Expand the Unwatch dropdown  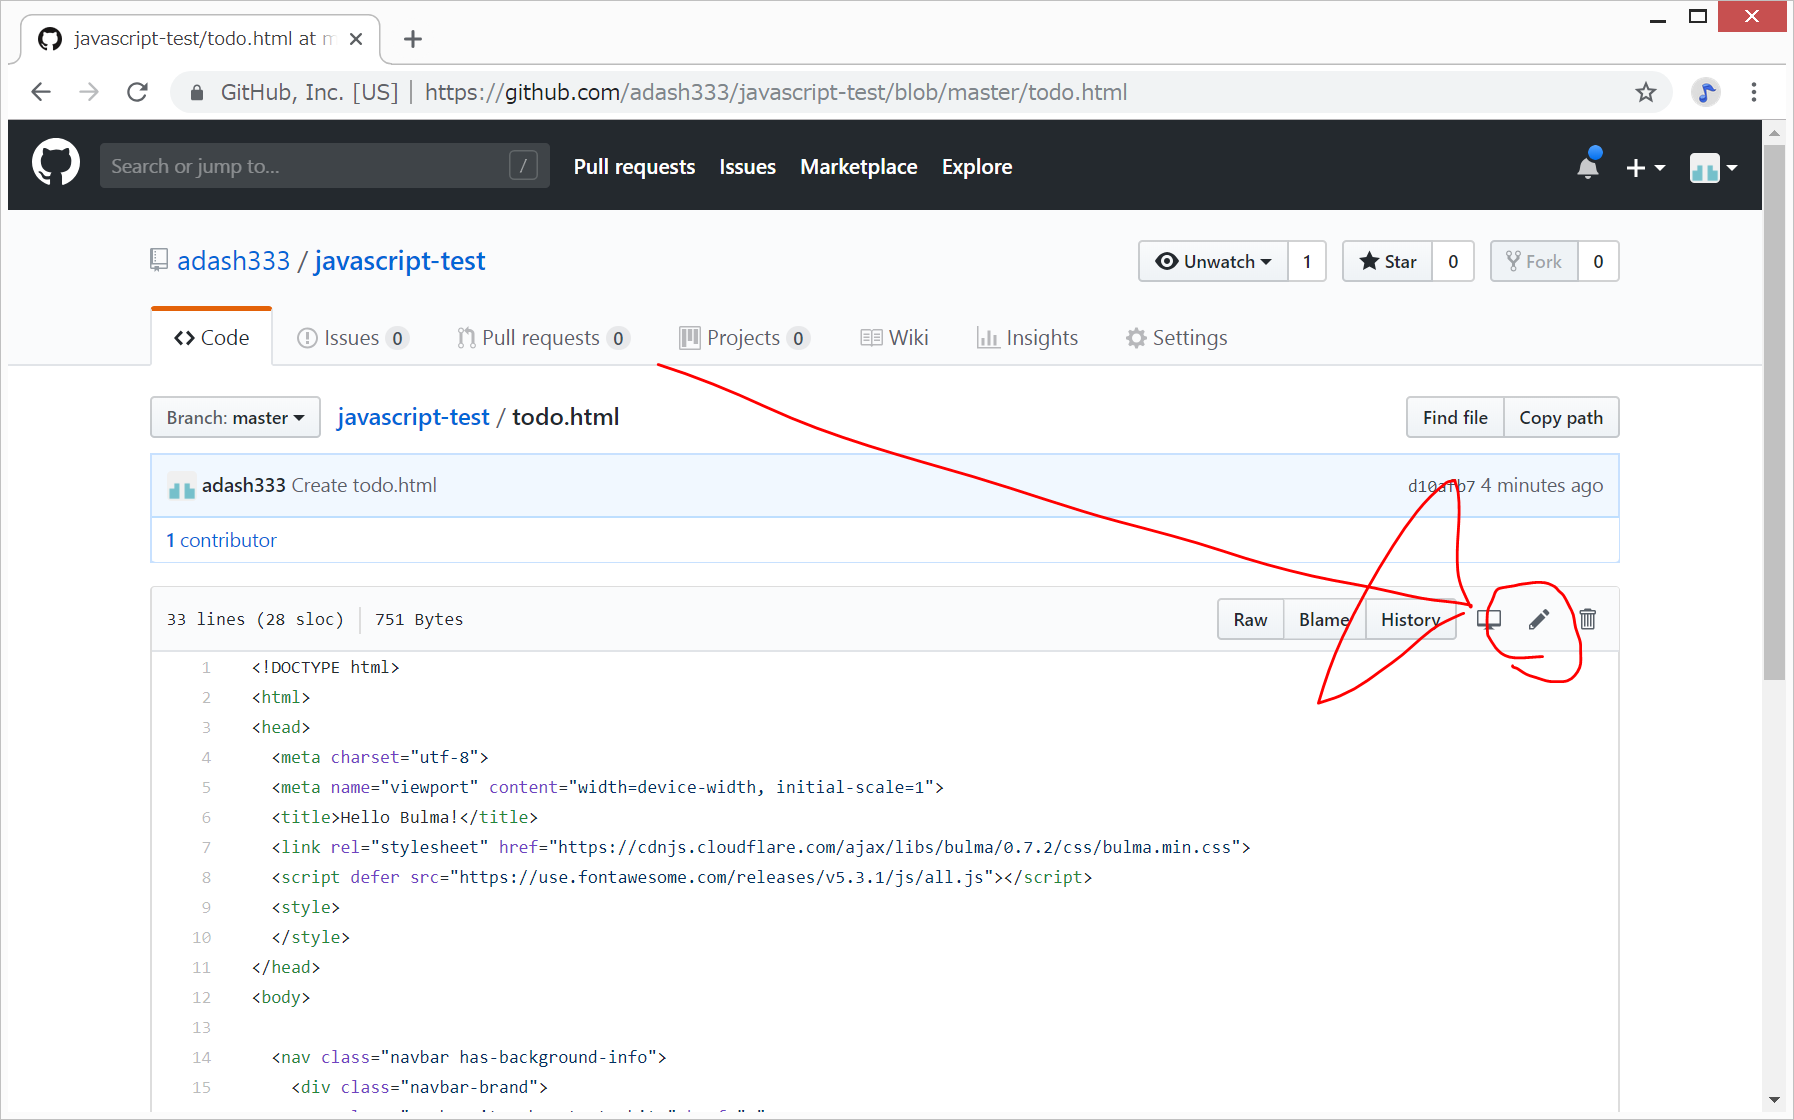pos(1213,262)
